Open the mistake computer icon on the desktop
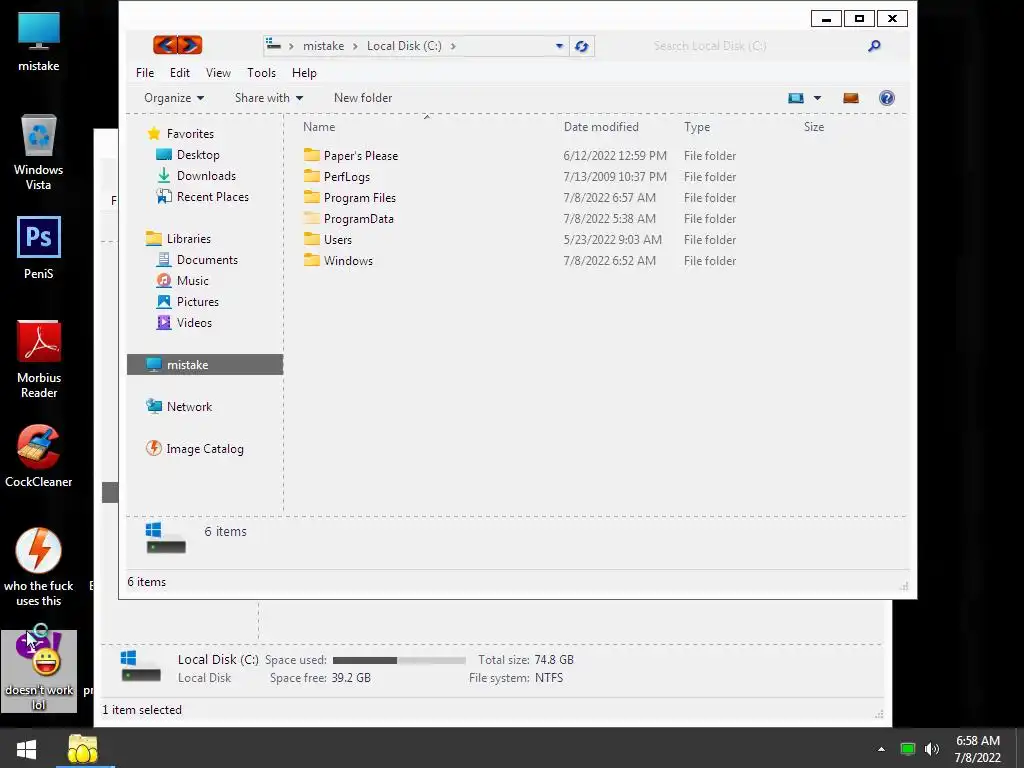Screen dimensions: 1024x768 (39, 42)
